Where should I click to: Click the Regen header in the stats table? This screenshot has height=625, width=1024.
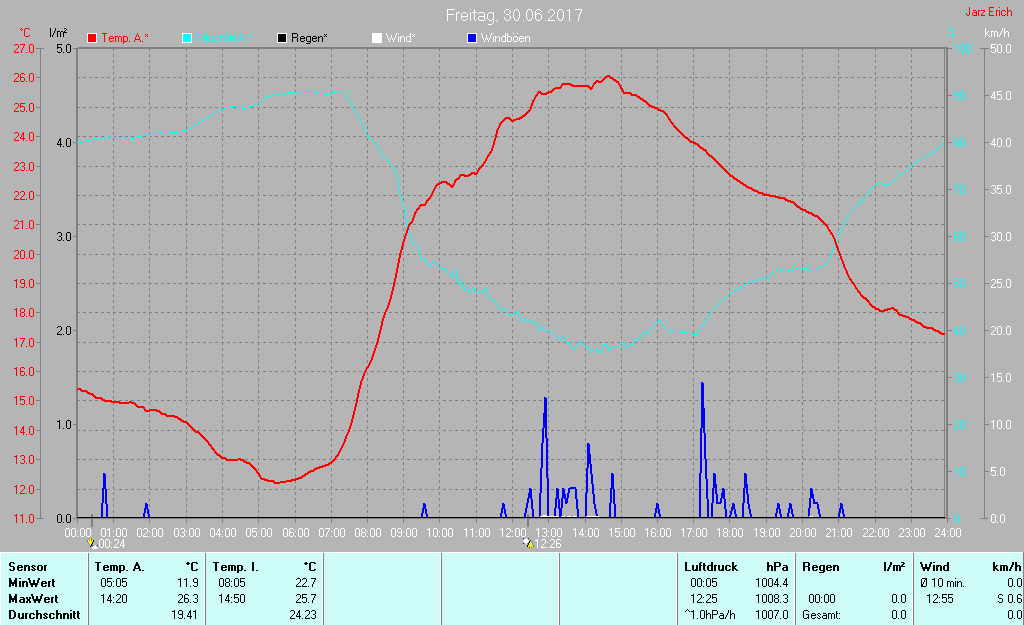[x=821, y=567]
